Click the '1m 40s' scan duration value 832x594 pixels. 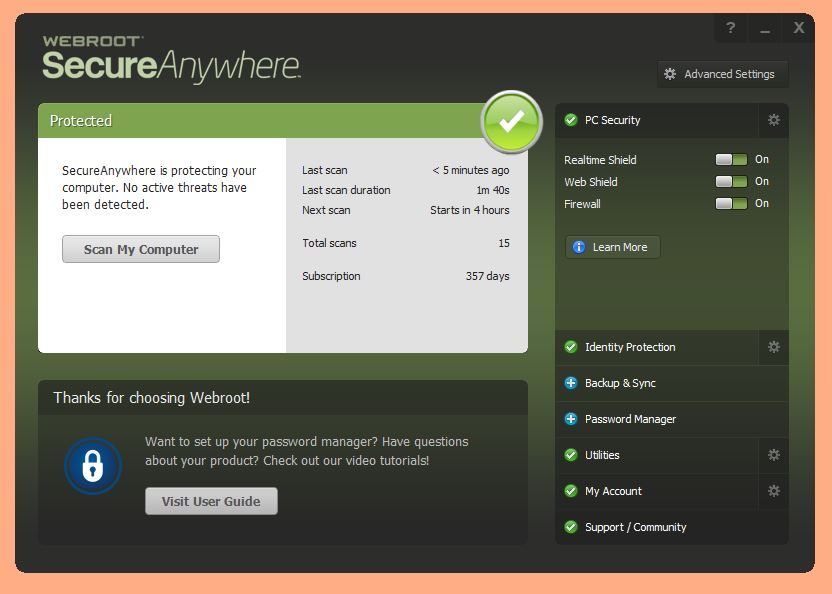(493, 190)
